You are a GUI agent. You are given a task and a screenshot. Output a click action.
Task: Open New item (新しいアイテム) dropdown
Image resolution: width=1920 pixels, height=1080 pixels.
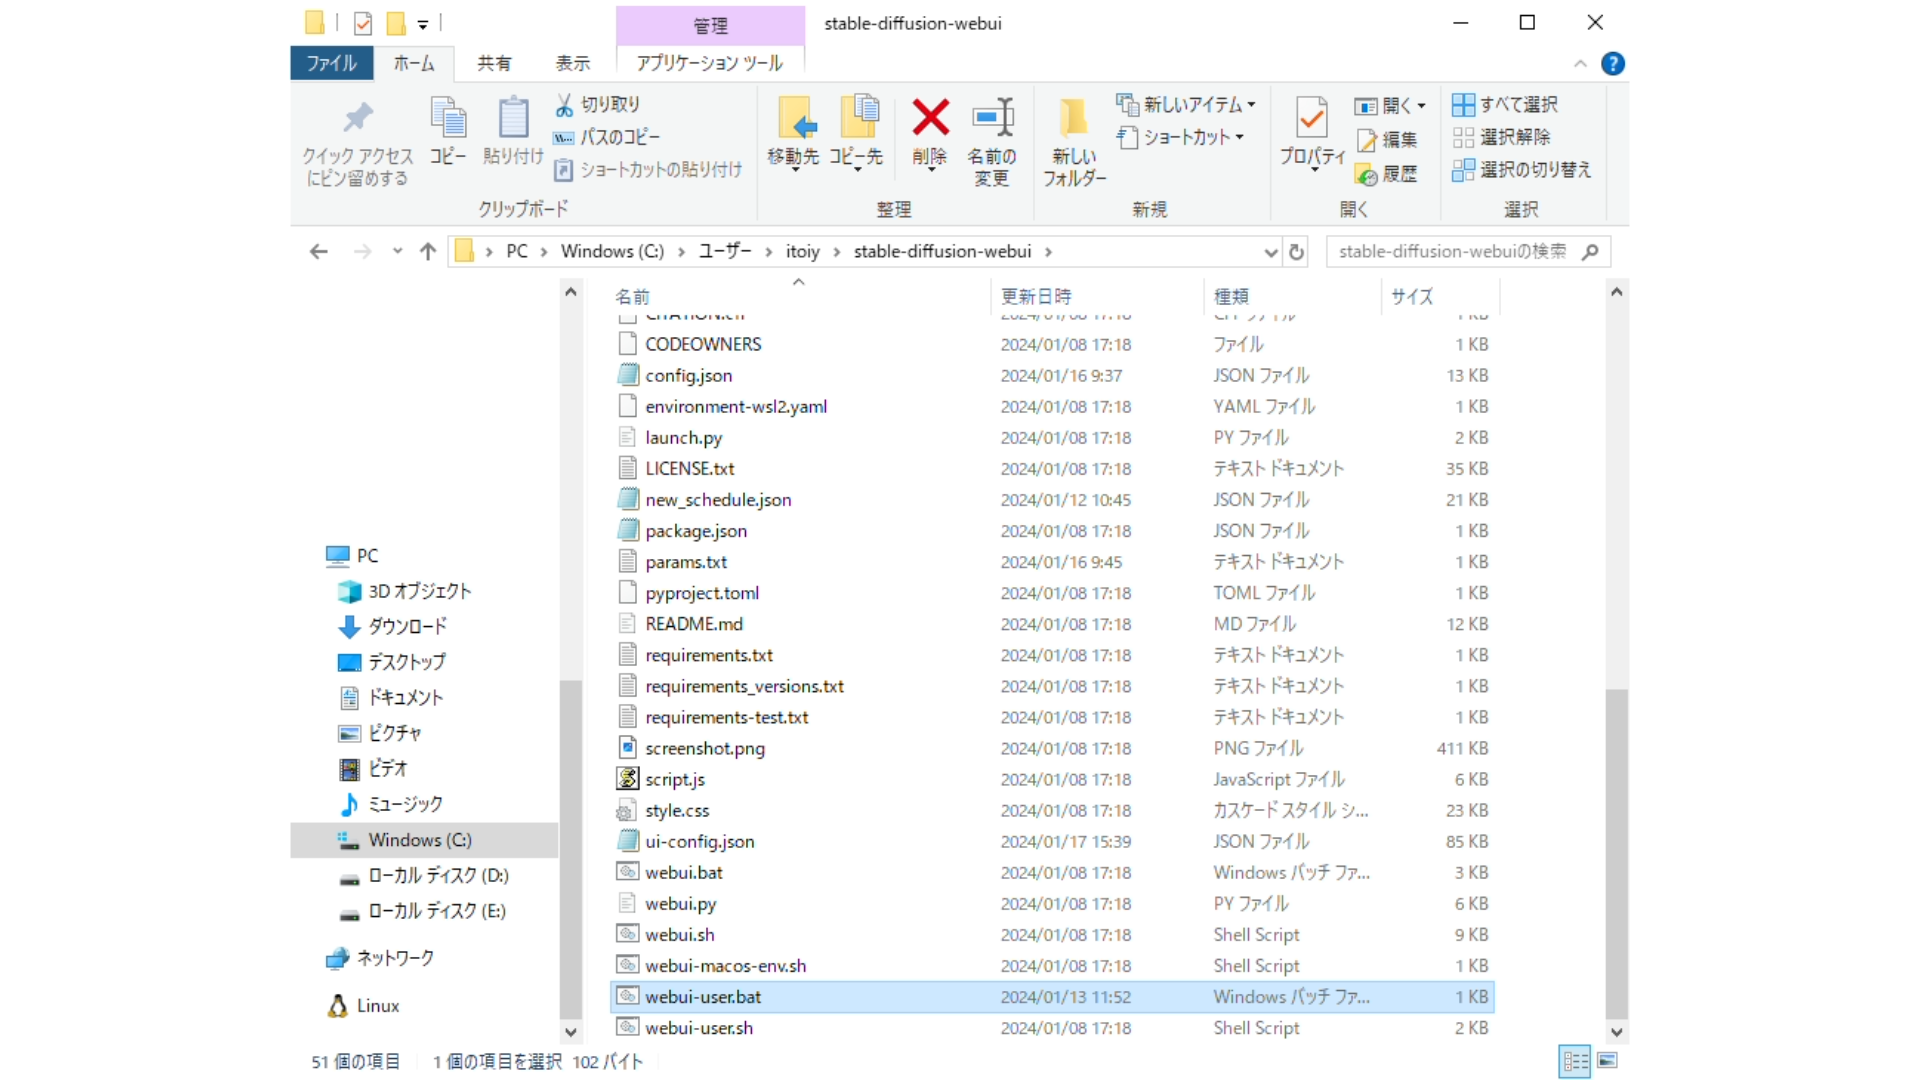[1186, 104]
